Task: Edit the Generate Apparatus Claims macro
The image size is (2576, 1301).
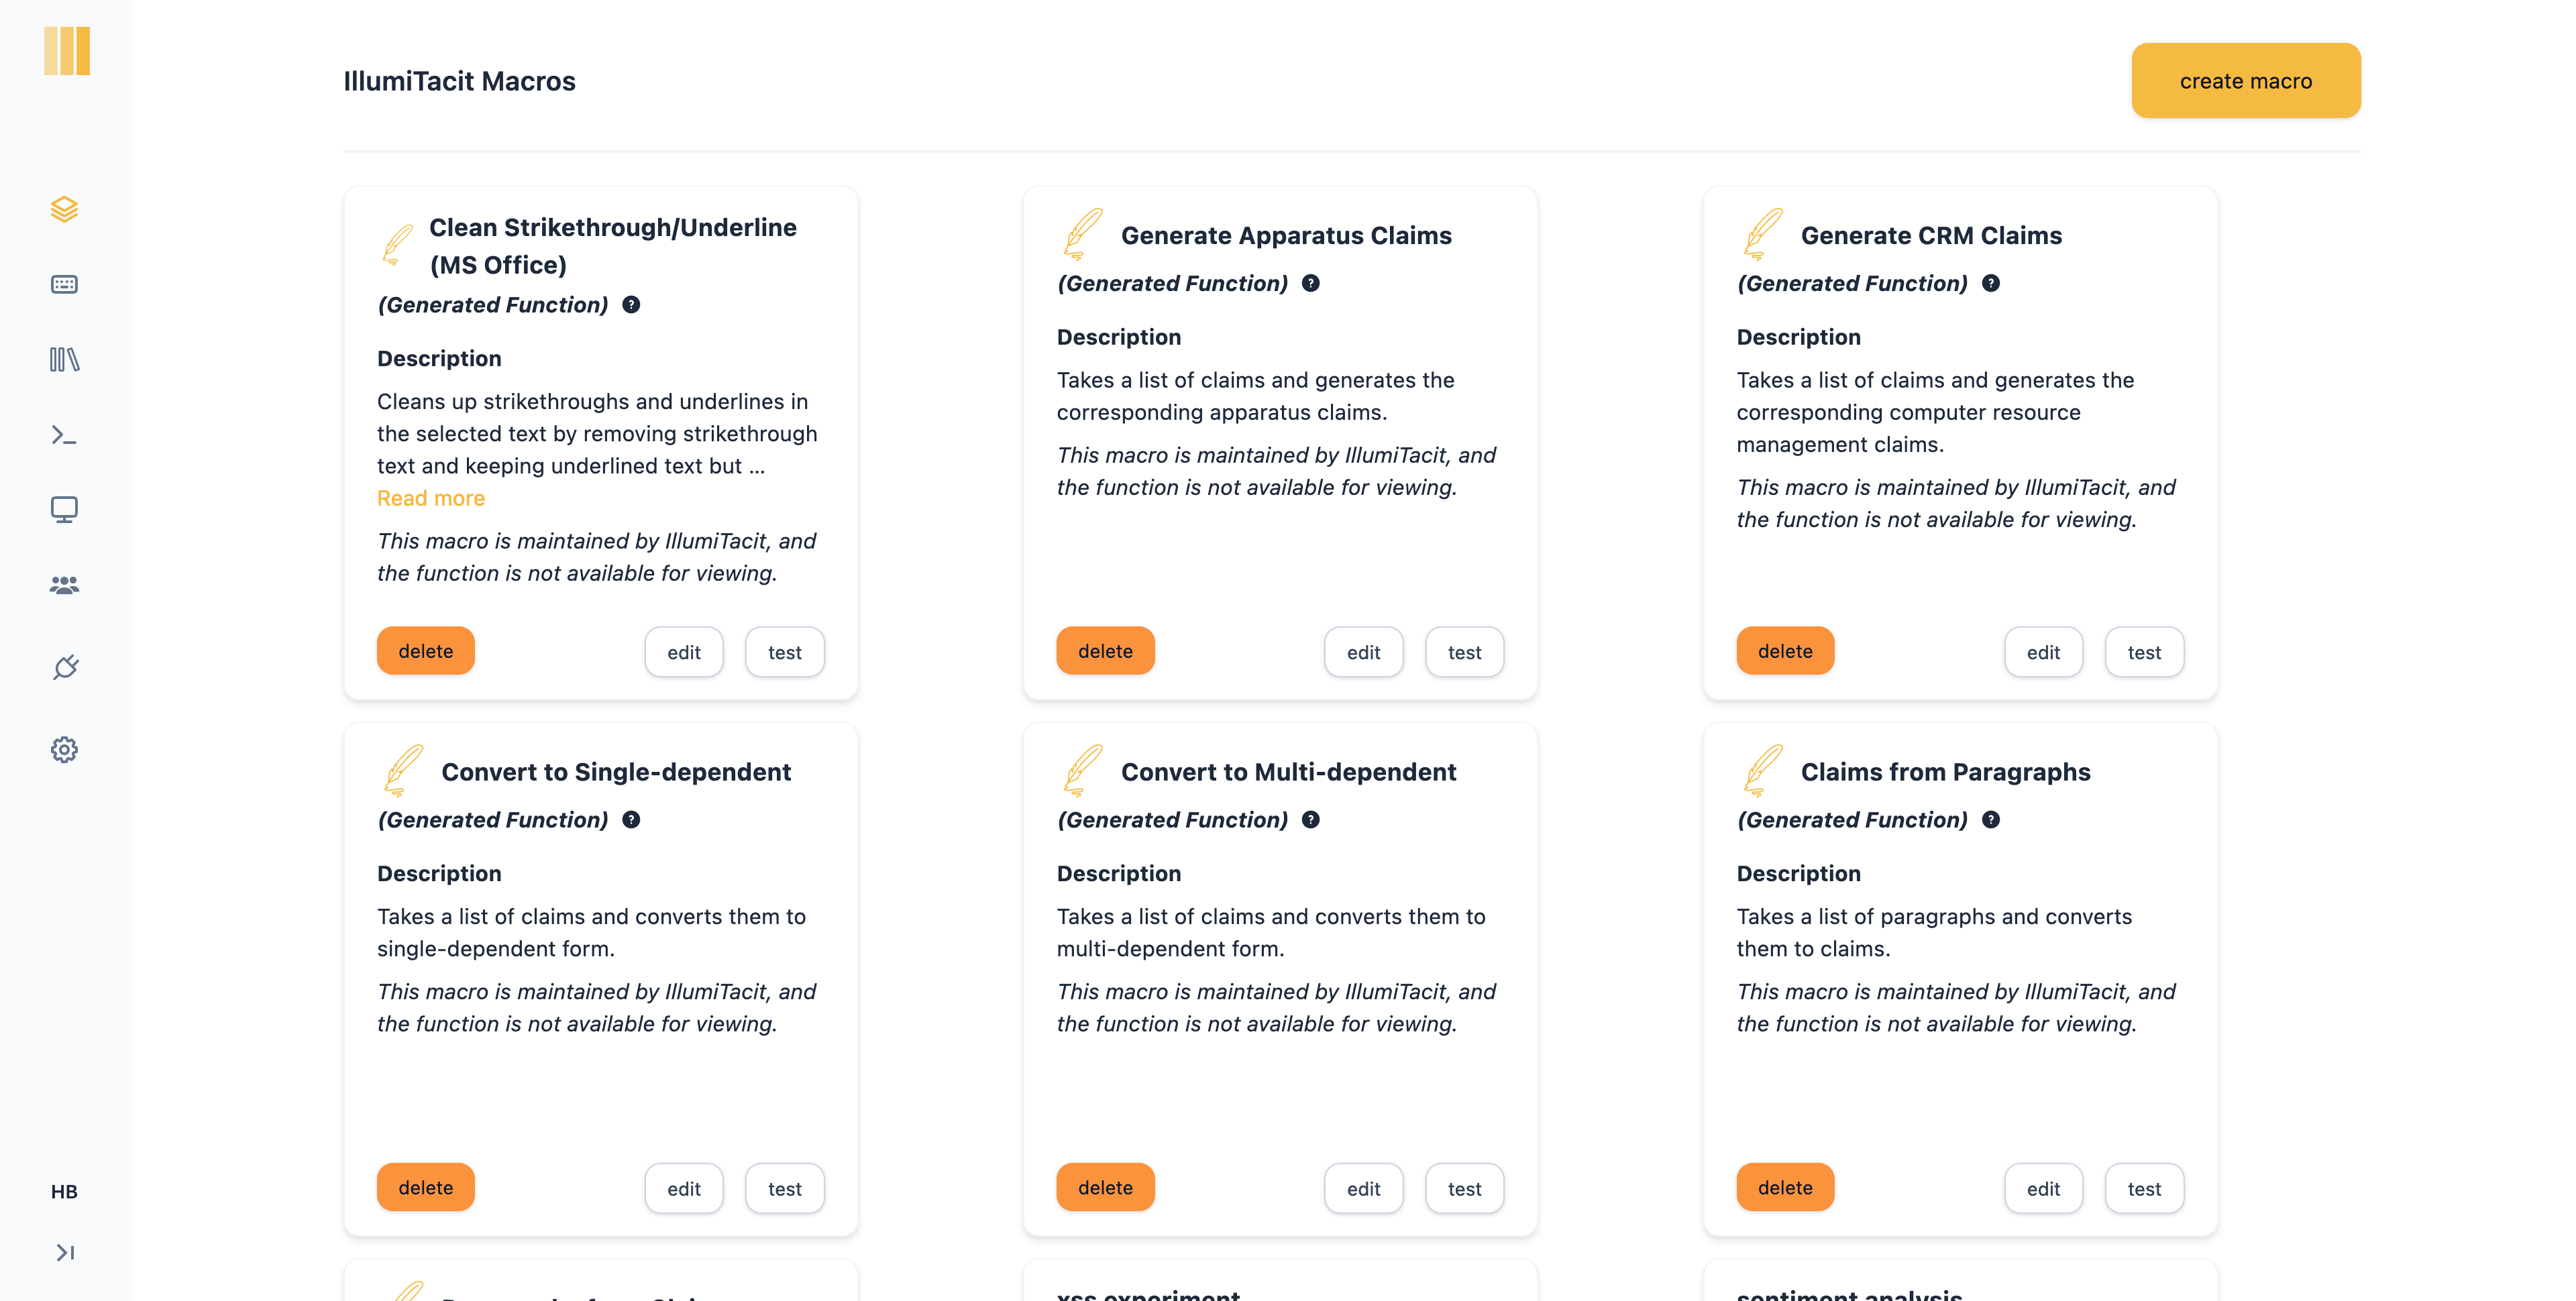Action: (1362, 652)
